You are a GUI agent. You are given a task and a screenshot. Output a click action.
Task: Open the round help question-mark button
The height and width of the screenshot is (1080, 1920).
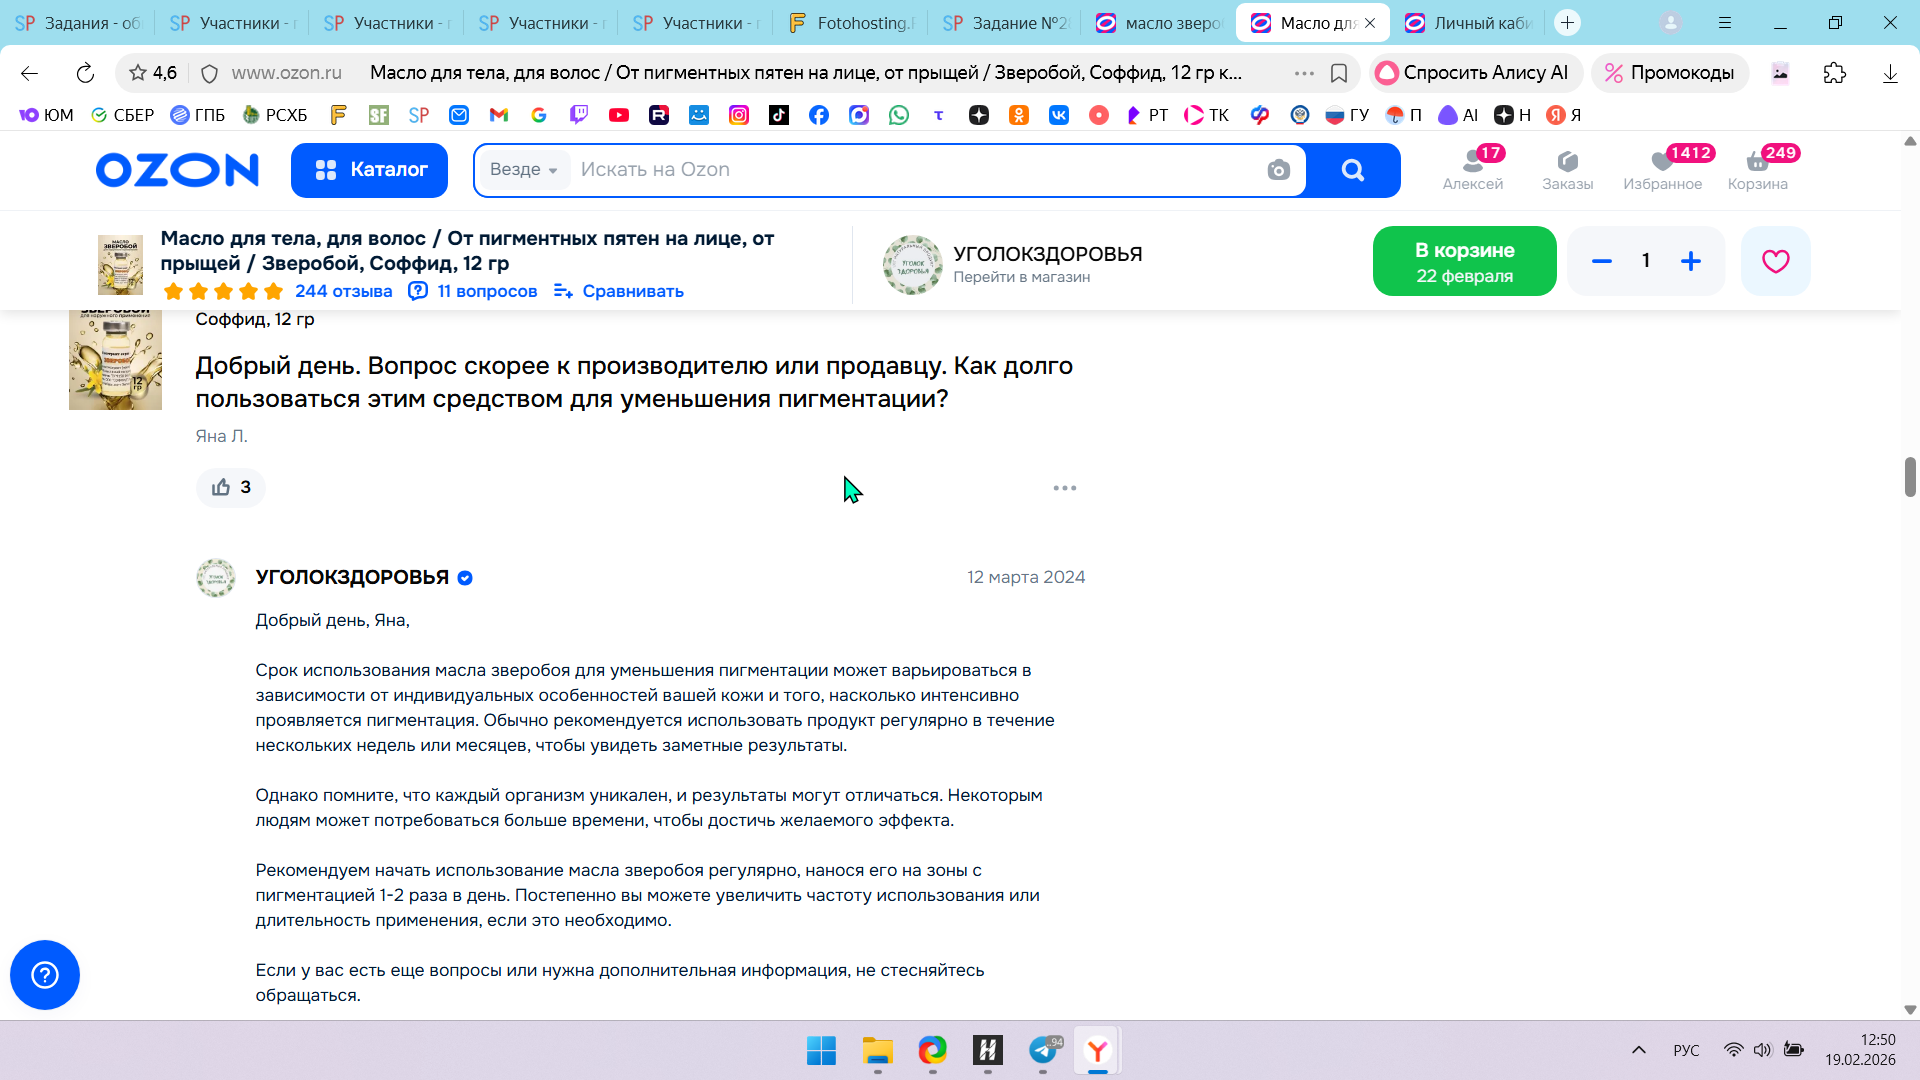(45, 975)
